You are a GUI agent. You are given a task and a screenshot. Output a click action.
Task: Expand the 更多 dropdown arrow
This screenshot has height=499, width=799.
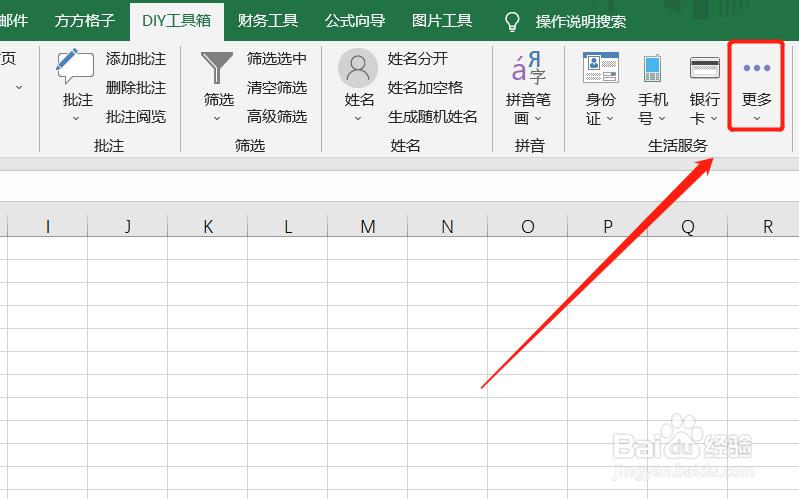[757, 119]
